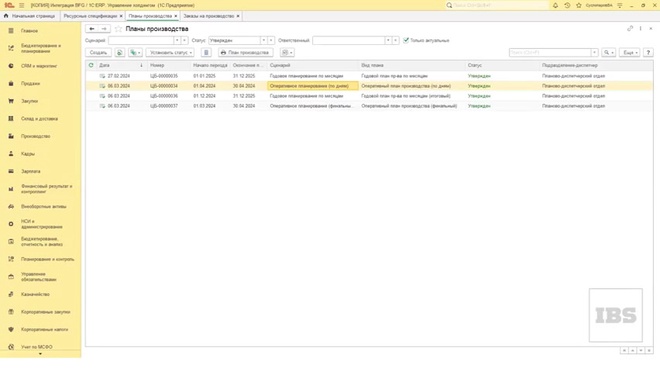Sort by the Дата column header
The width and height of the screenshot is (660, 372).
(122, 65)
